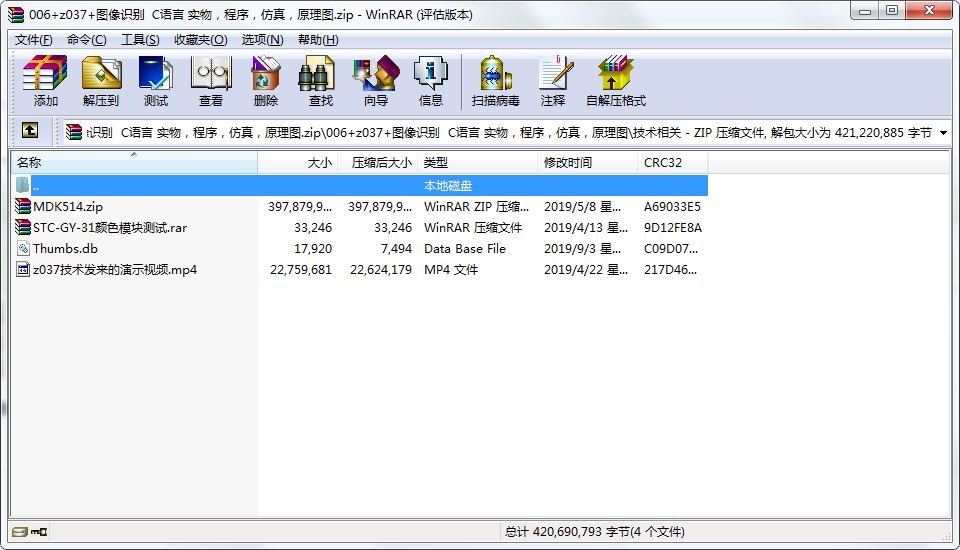Click the MDK514.zip archive icon

tap(23, 206)
